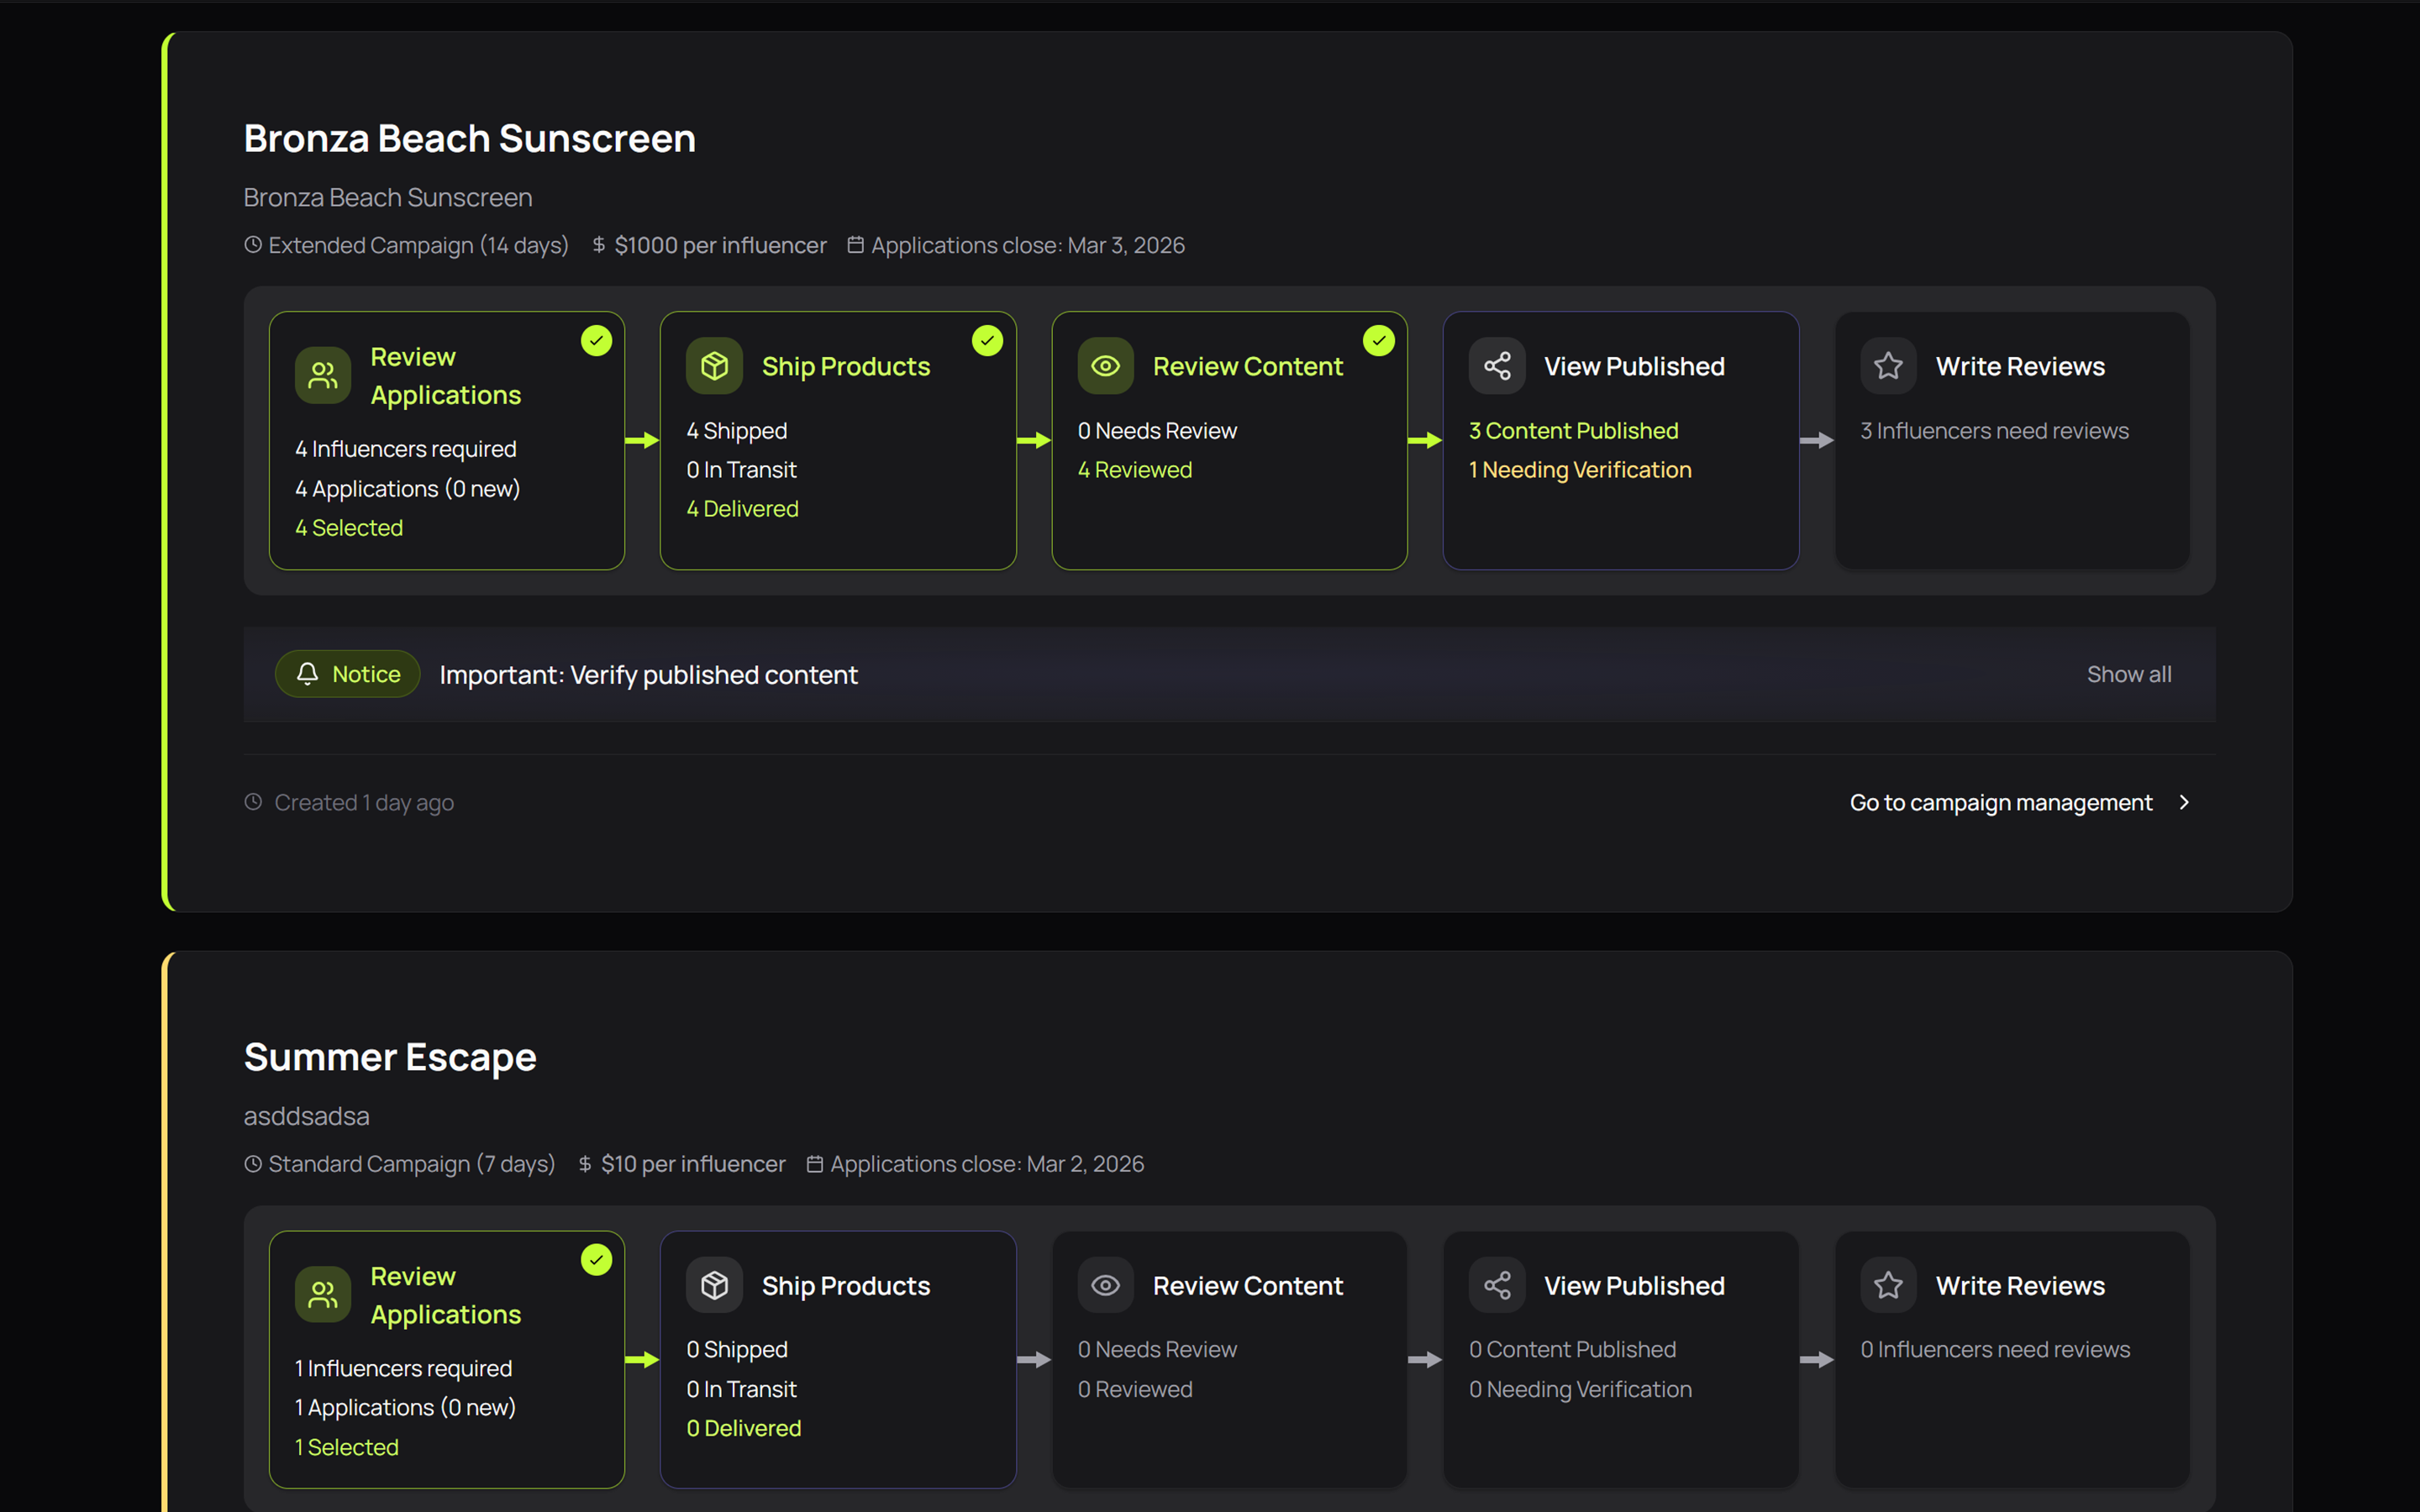Click the Ship Products package icon in Bronza Beach
2420x1512 pixels.
click(714, 366)
